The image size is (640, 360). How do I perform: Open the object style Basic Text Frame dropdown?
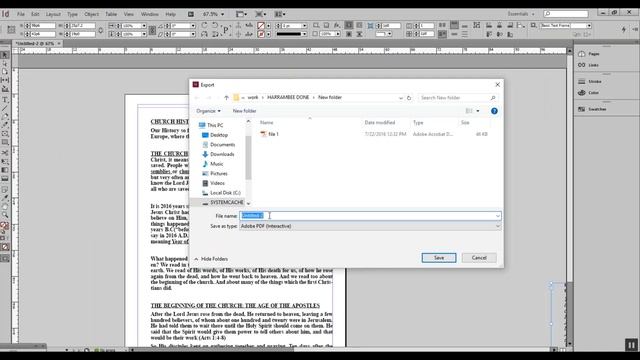click(x=589, y=26)
